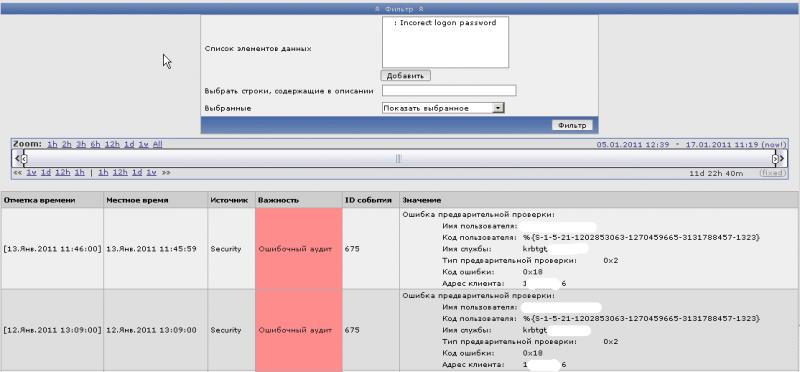Collapse the Фильтр header bar
The width and height of the screenshot is (800, 372).
point(399,9)
